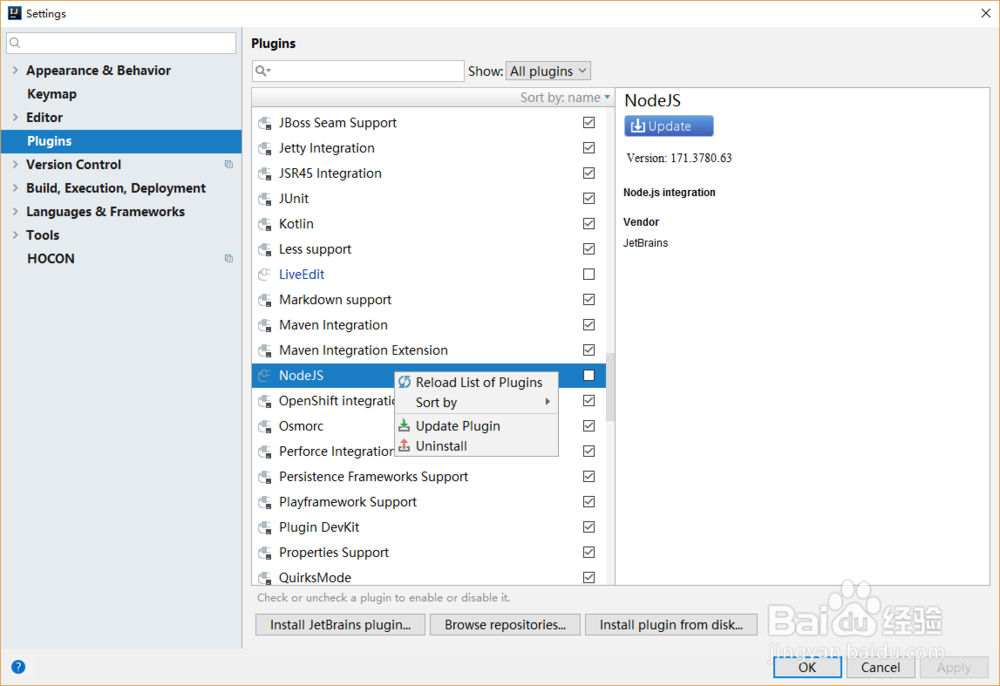Image resolution: width=1000 pixels, height=686 pixels.
Task: Open HOCON settings
Action: tap(51, 258)
